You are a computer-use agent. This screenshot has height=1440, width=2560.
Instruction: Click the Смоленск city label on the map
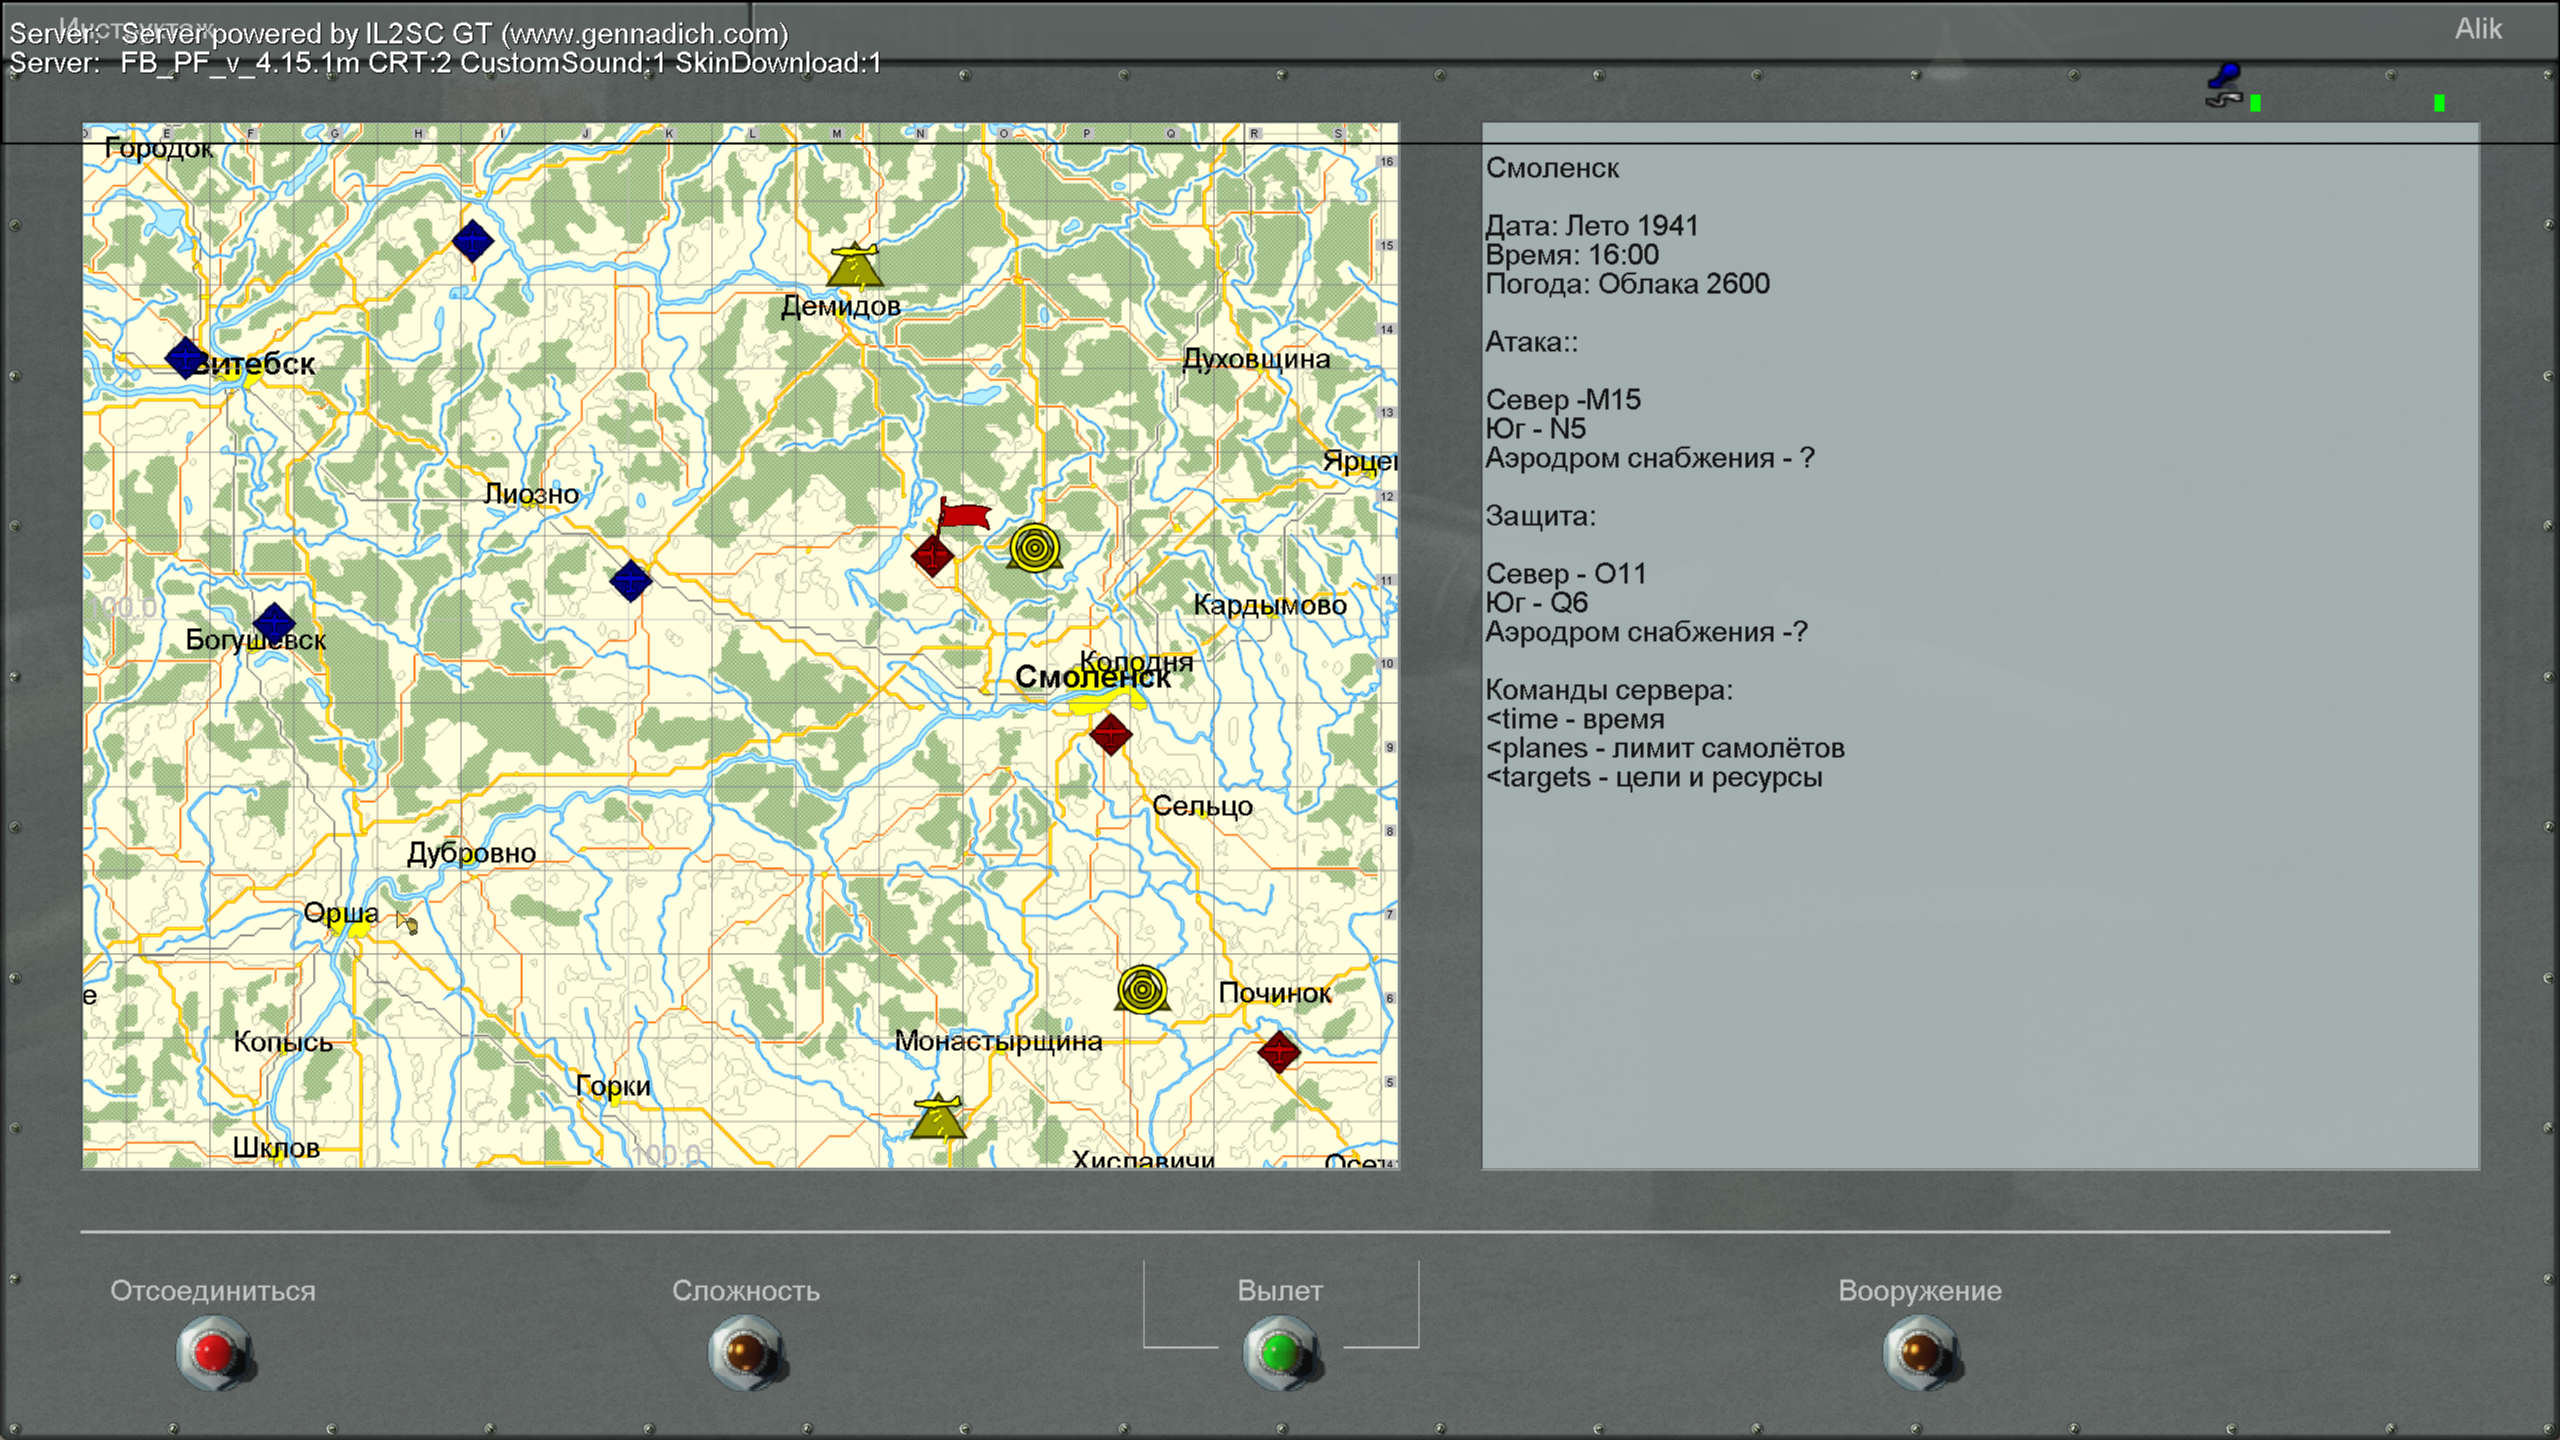point(1092,677)
